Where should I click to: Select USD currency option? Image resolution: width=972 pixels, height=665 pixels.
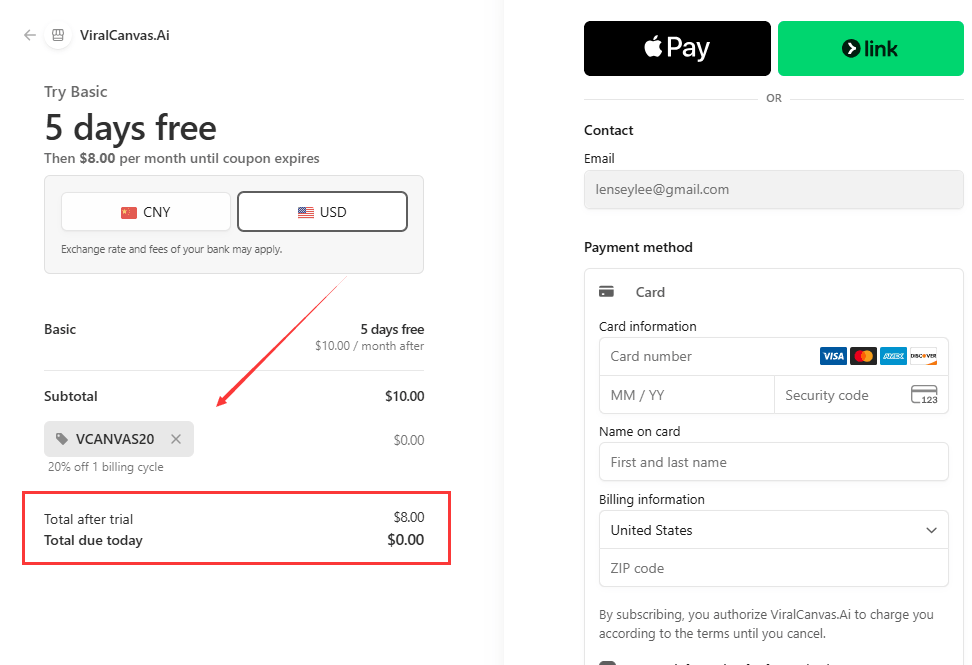pos(322,212)
